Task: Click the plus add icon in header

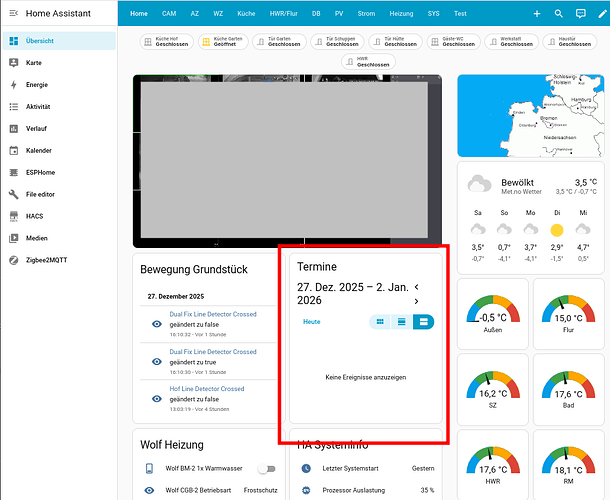Action: pos(537,14)
